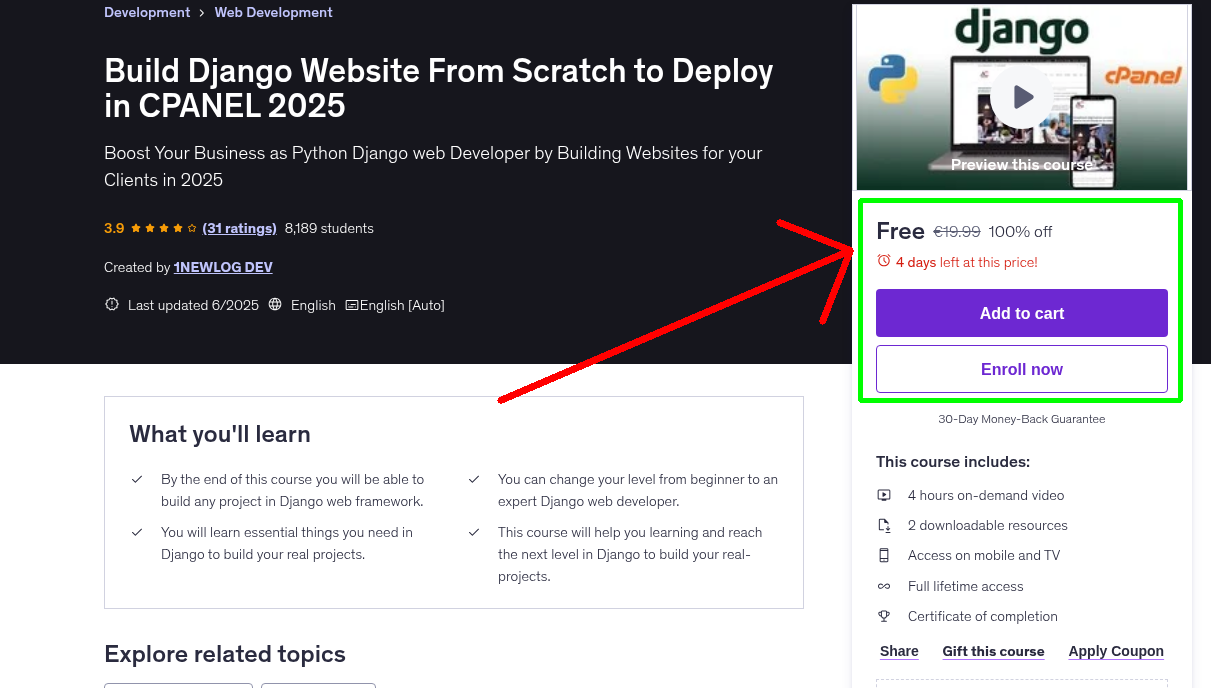Click the '100% off' text
Viewport: 1211px width, 688px height.
pyautogui.click(x=1020, y=232)
